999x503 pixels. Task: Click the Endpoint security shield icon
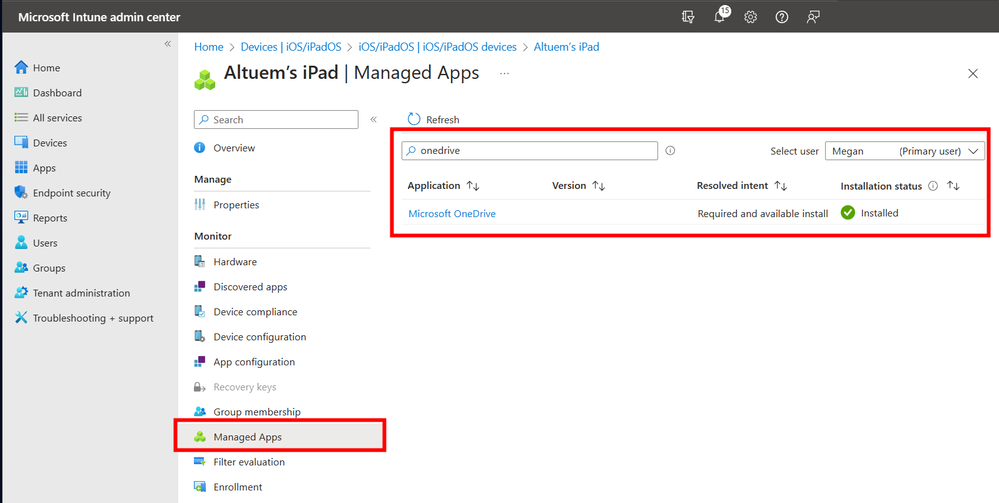[21, 193]
